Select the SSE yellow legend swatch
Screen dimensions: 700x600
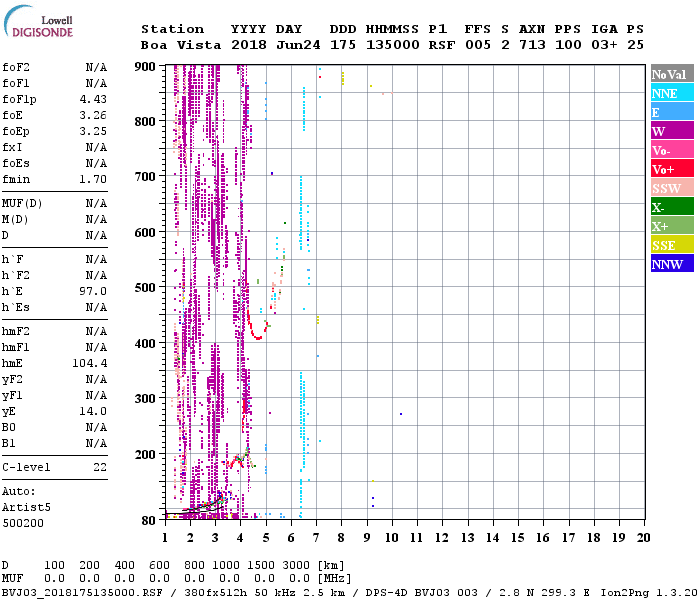672,245
